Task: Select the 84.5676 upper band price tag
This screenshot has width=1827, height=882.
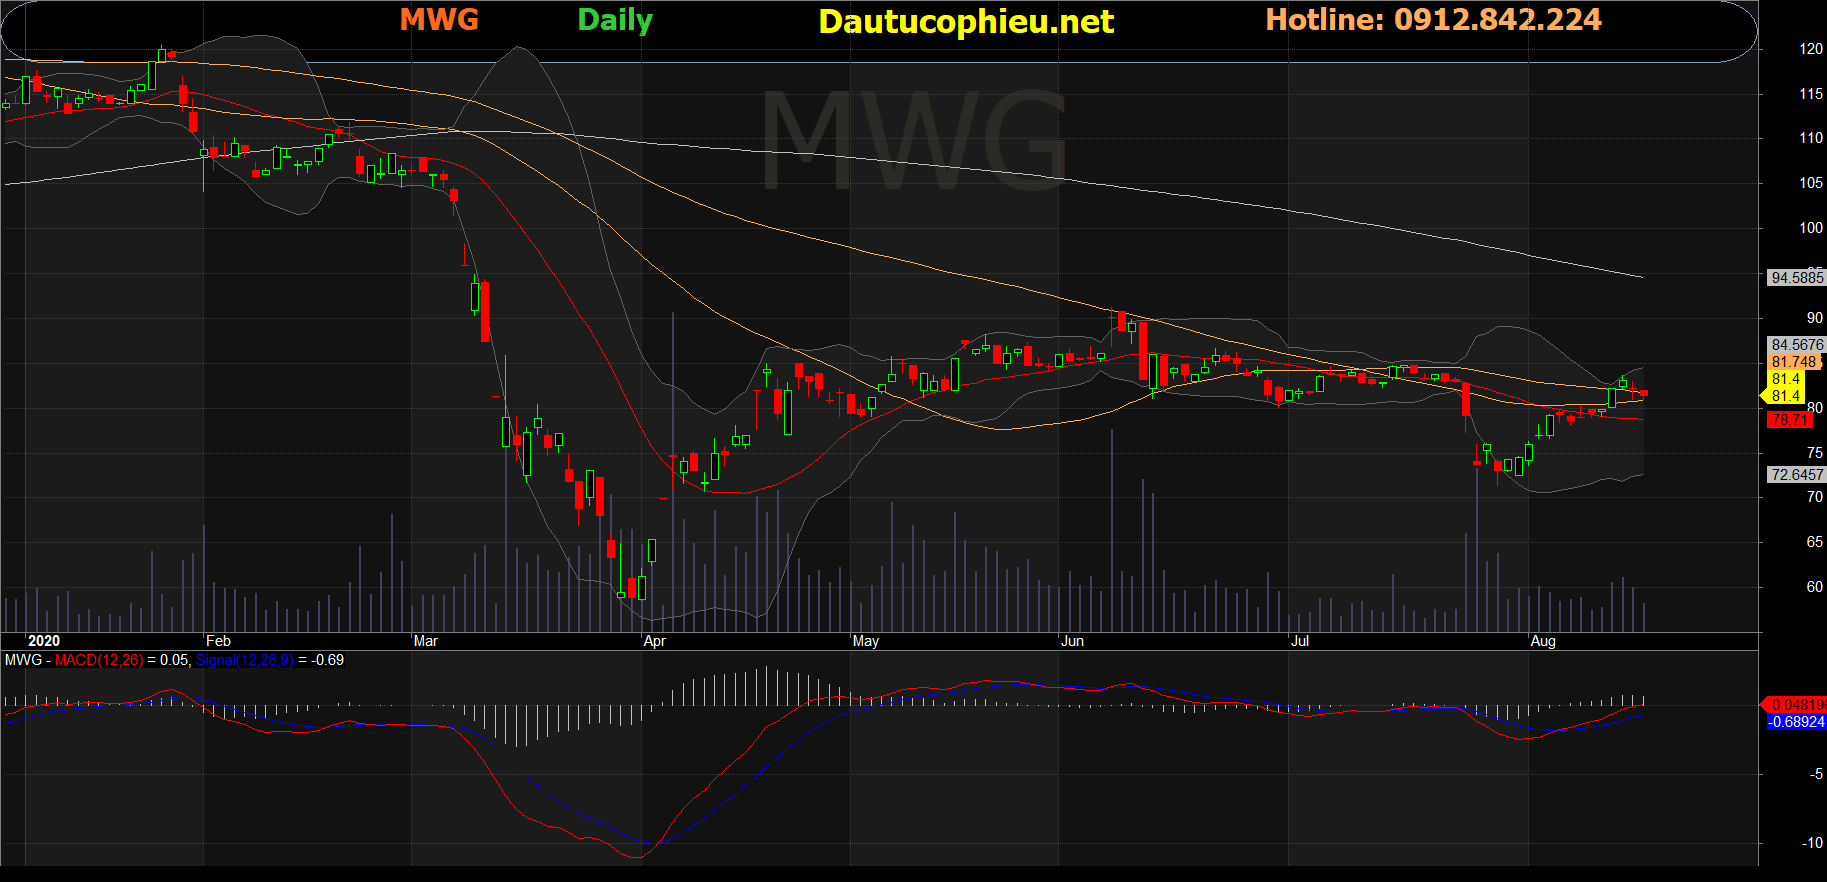Action: coord(1797,345)
